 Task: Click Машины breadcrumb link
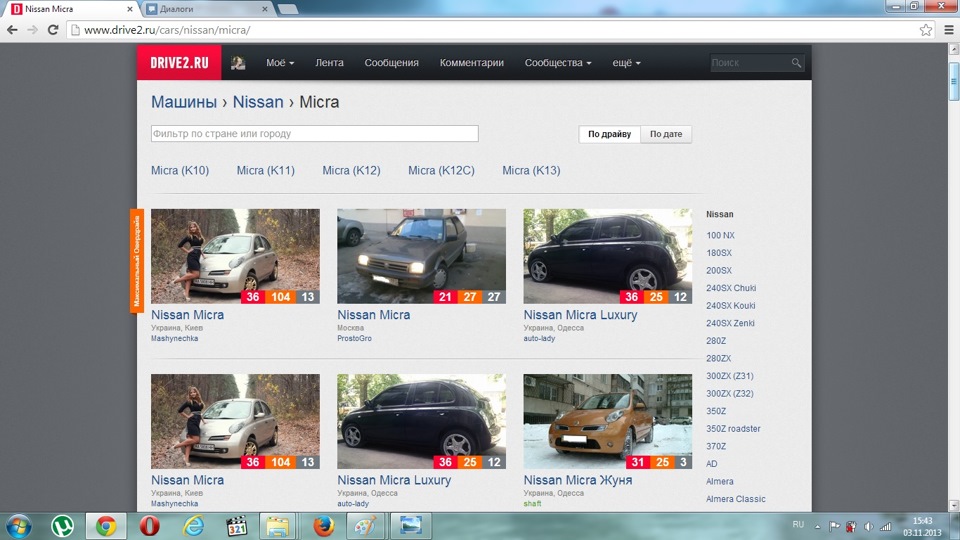184,102
